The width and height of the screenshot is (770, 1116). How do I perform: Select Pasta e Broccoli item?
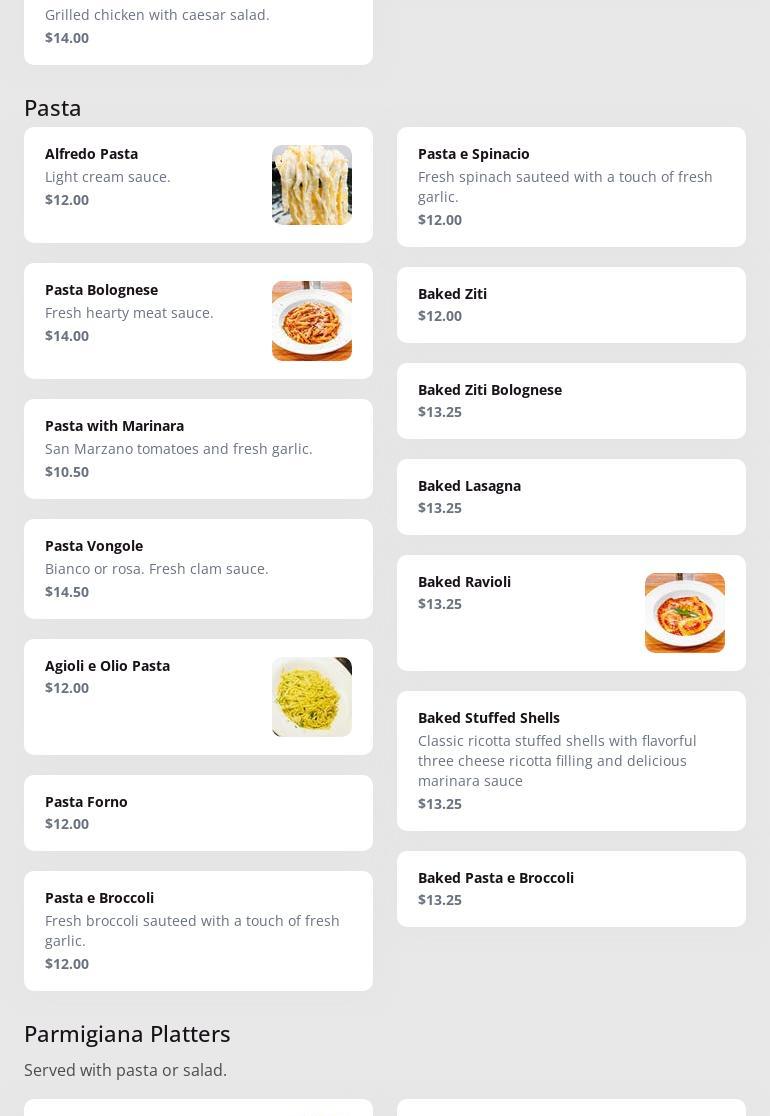click(100, 898)
